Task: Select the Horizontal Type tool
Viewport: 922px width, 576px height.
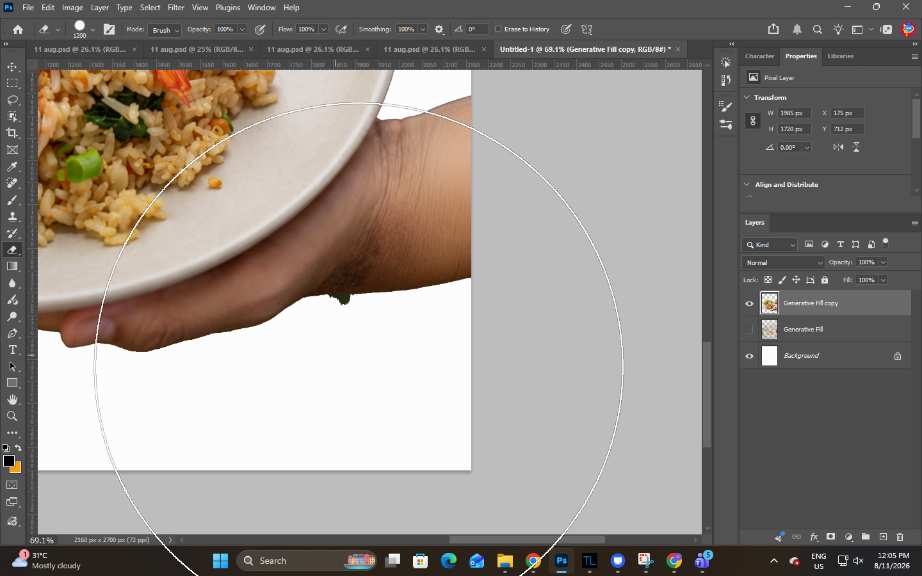Action: pos(12,350)
